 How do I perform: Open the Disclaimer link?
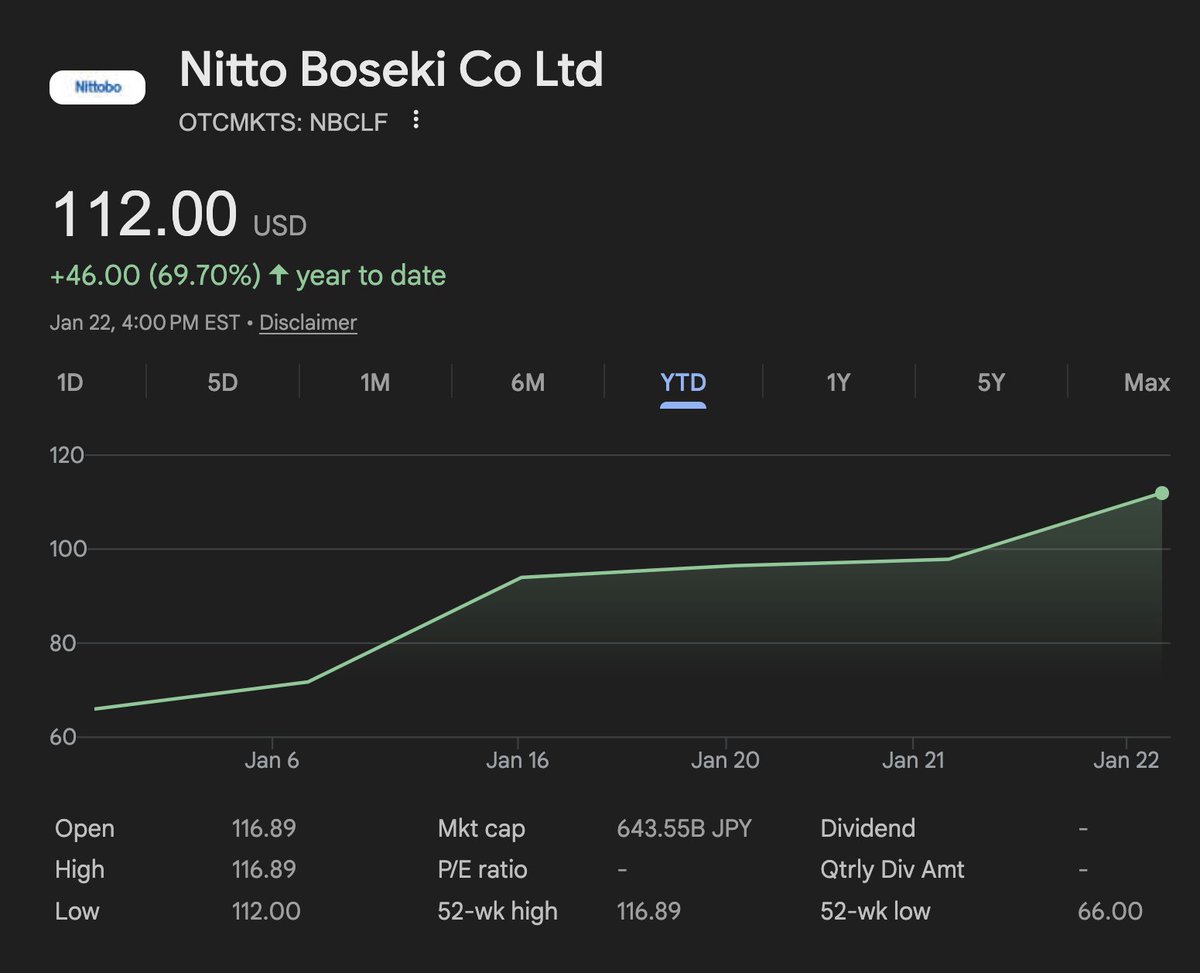[x=308, y=323]
